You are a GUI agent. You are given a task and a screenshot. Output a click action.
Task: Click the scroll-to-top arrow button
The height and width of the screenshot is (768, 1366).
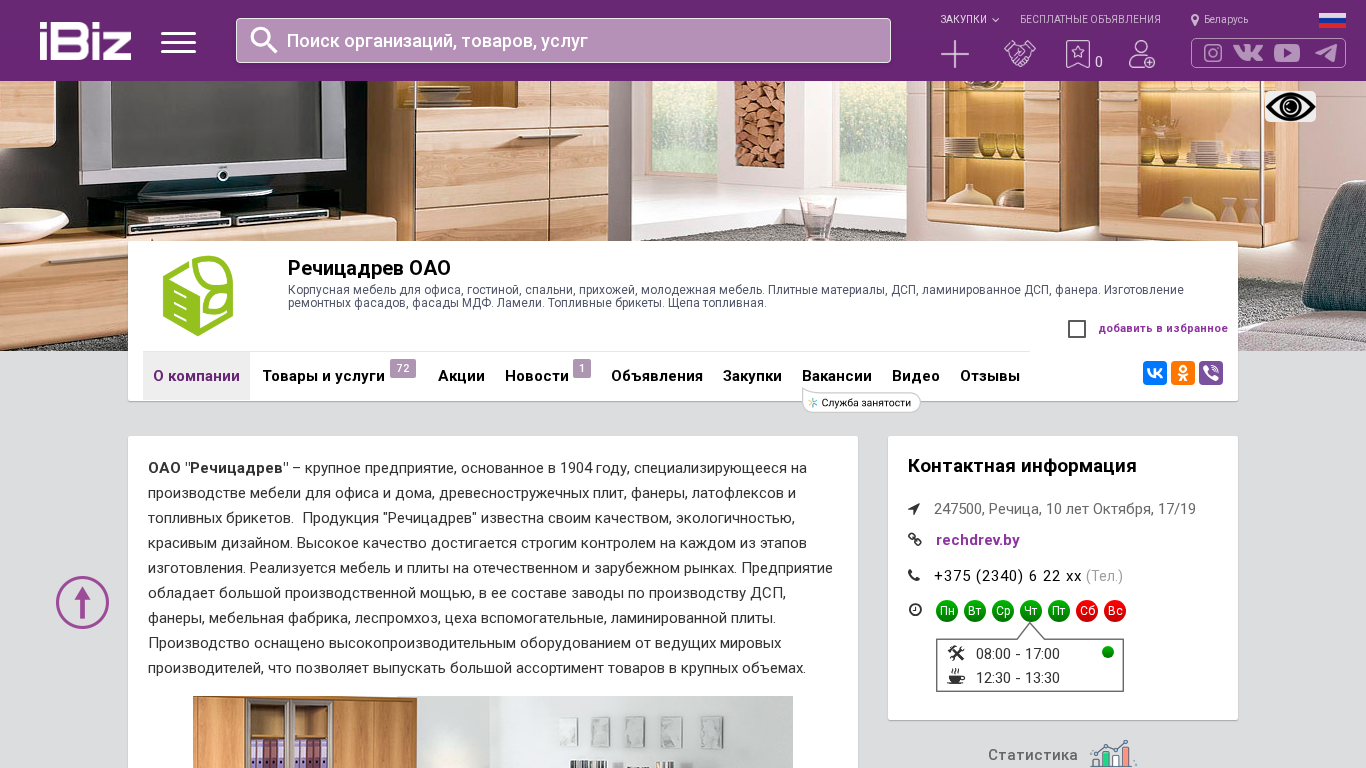pyautogui.click(x=82, y=602)
